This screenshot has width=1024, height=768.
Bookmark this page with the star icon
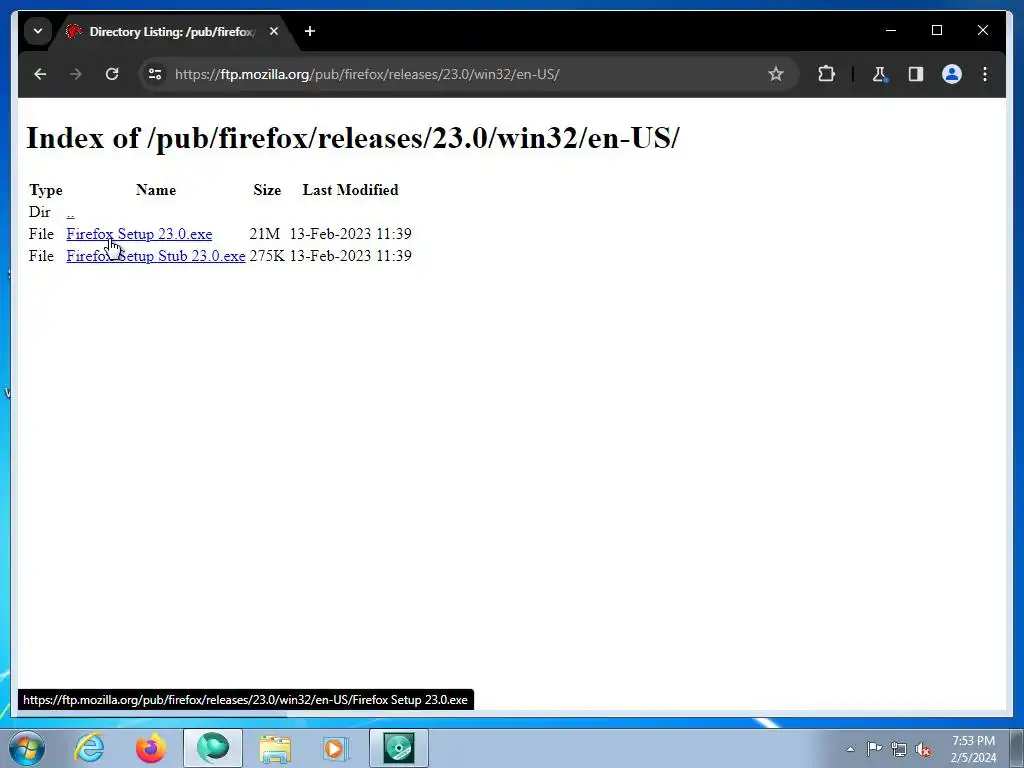coord(775,74)
